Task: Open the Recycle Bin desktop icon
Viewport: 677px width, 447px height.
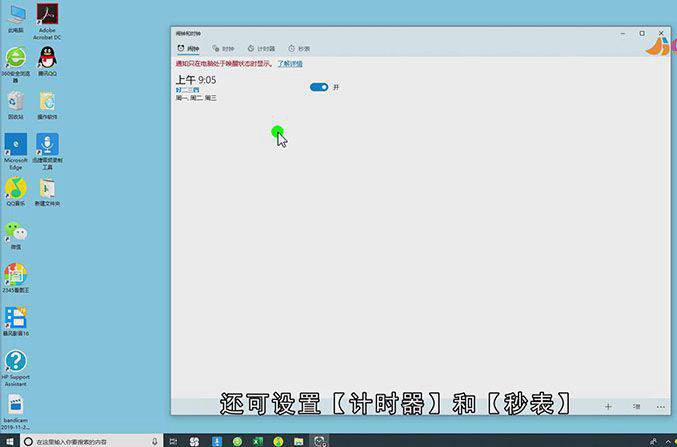Action: [16, 105]
